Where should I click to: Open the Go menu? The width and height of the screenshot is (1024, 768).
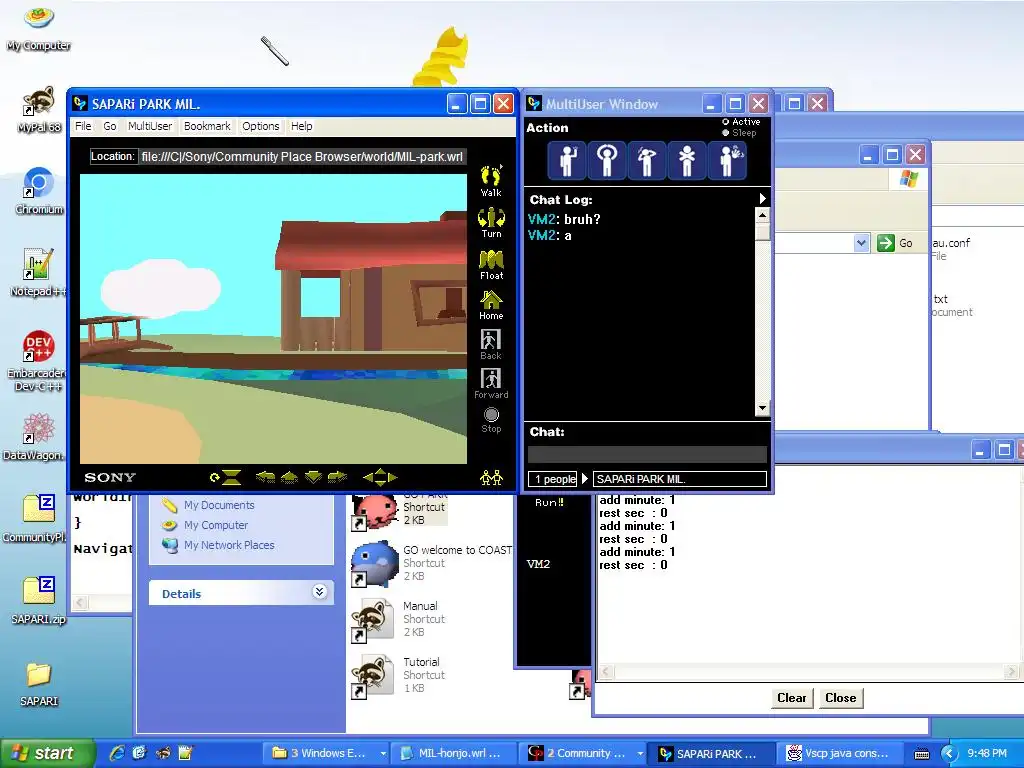pos(110,126)
